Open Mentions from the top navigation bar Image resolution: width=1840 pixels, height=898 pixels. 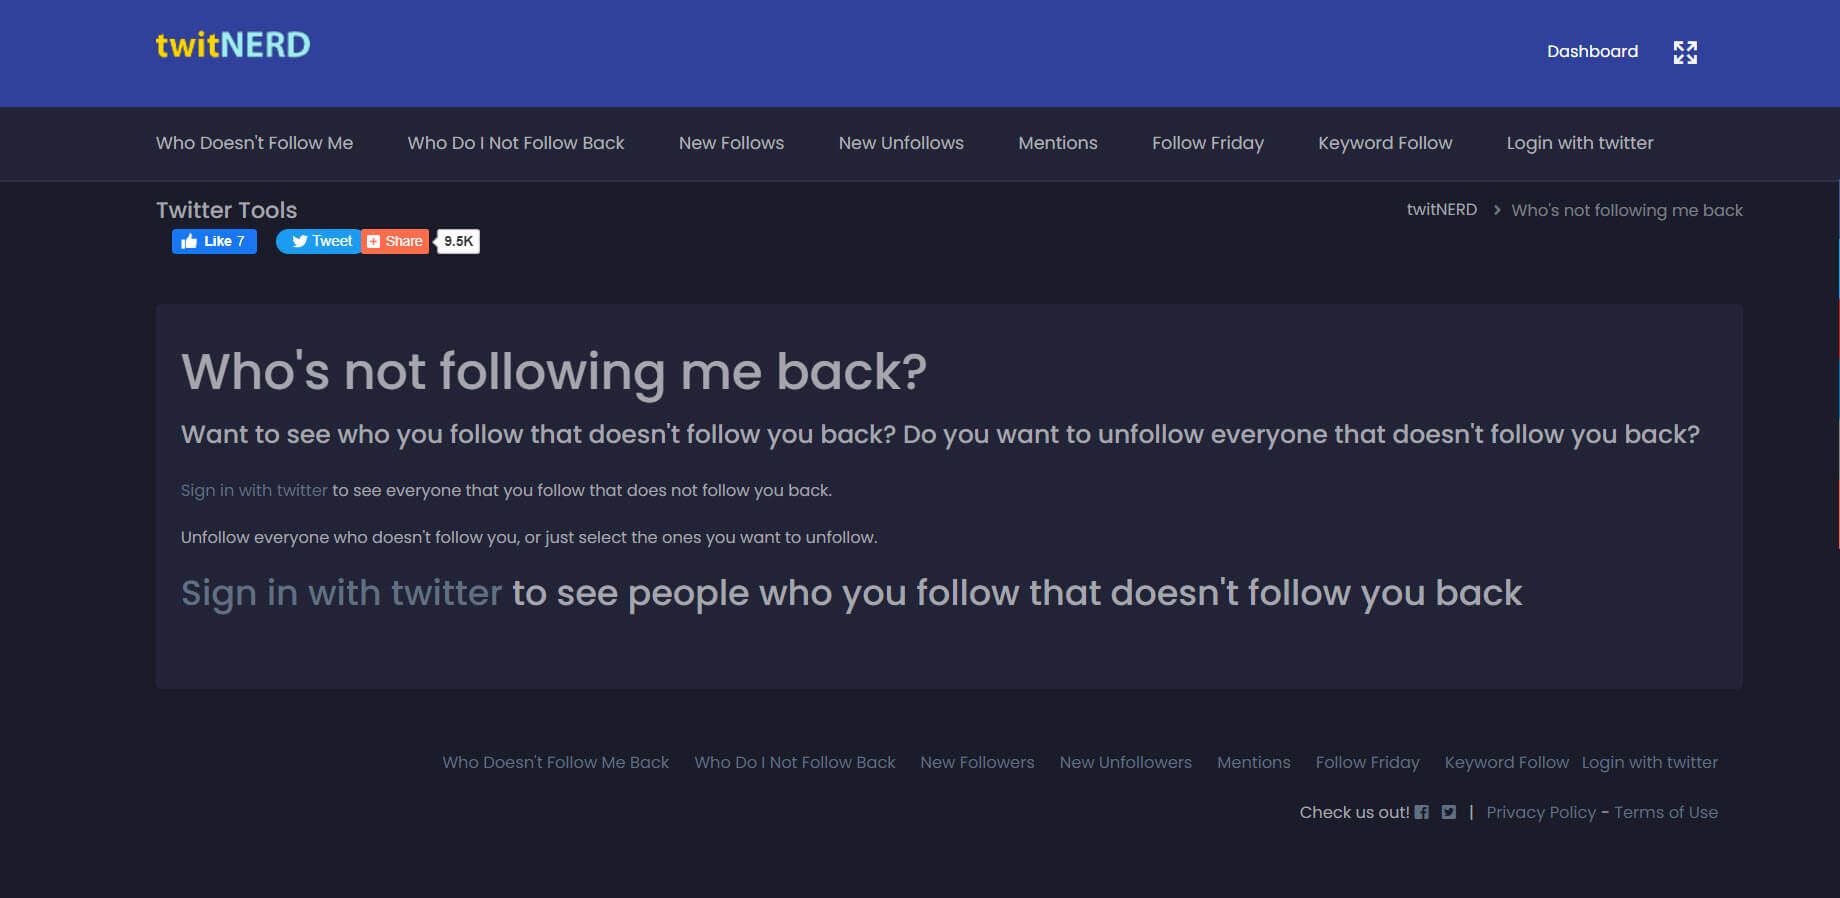(1057, 143)
